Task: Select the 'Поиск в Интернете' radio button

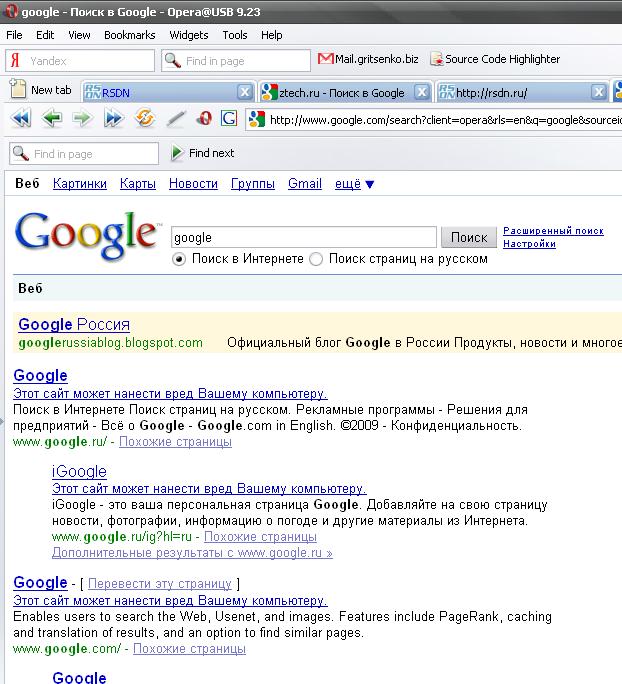Action: click(x=179, y=259)
